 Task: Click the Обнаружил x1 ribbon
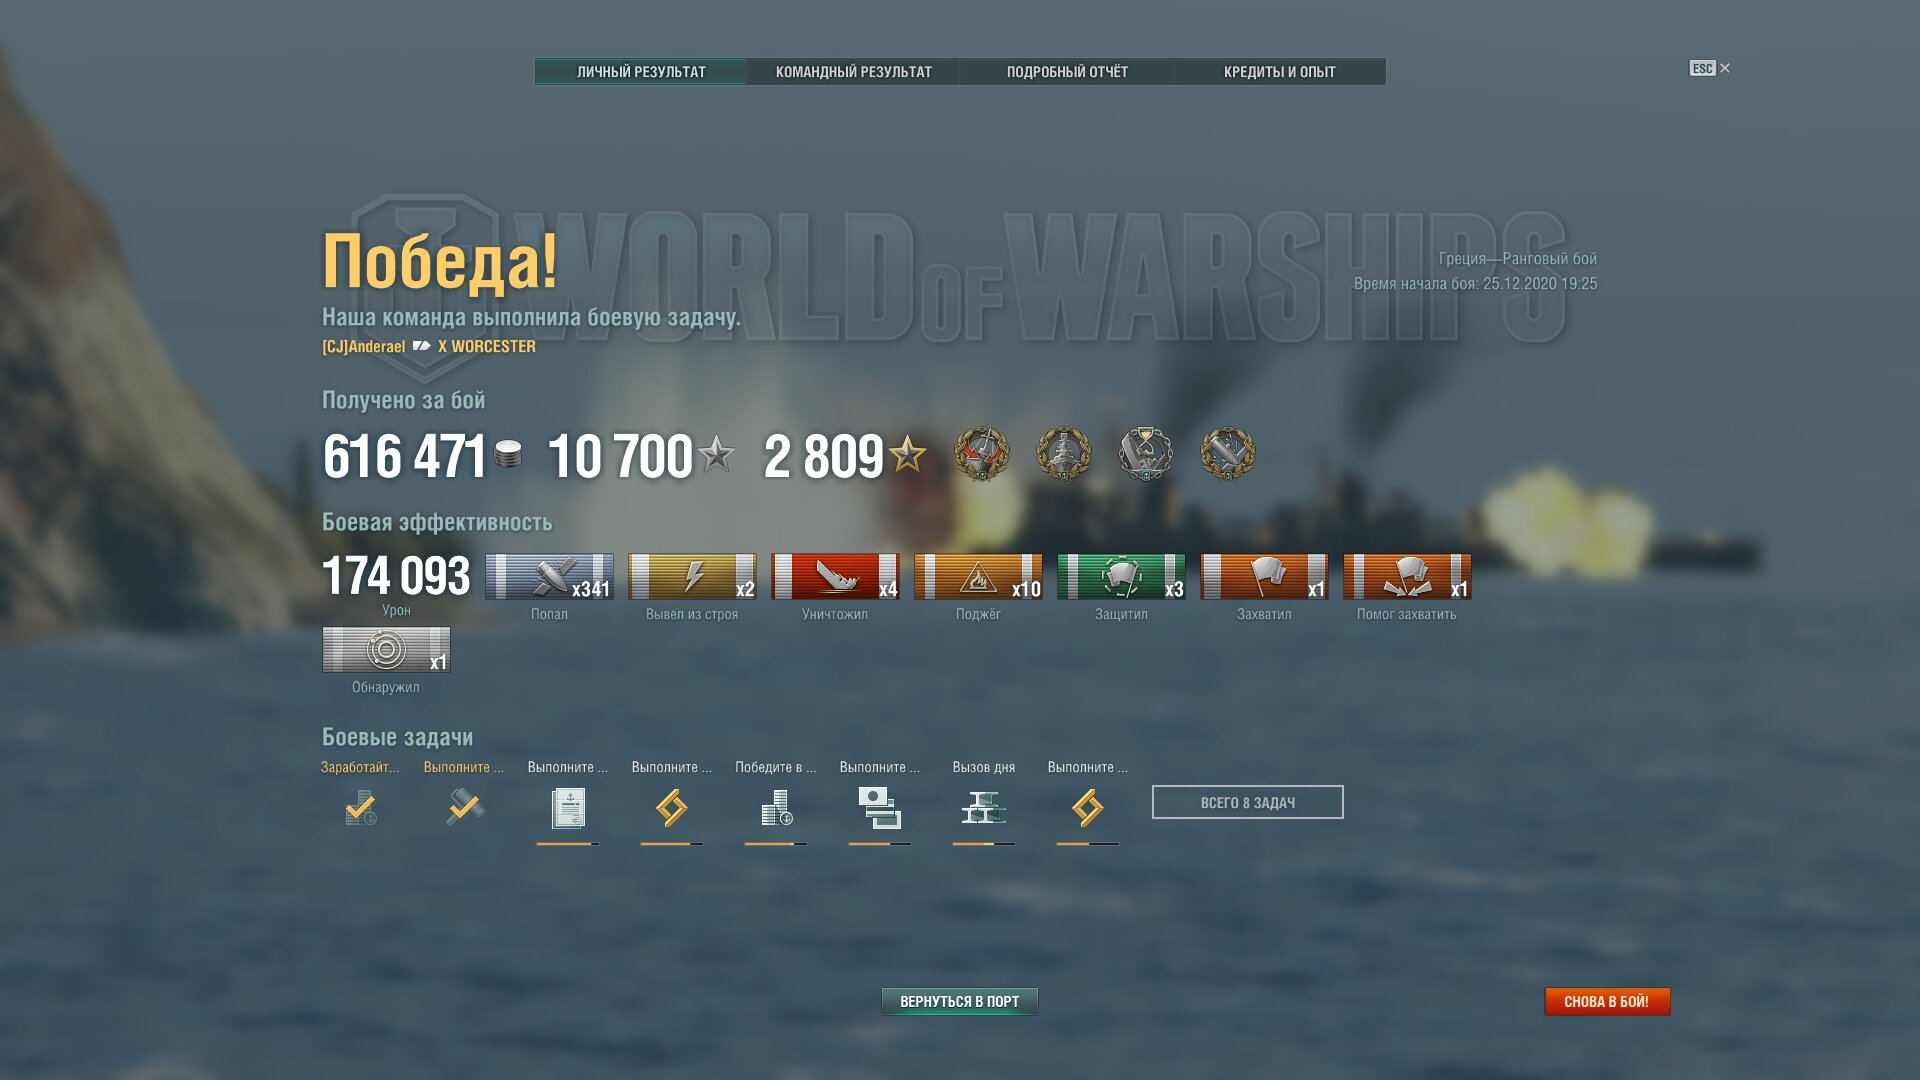click(x=386, y=650)
